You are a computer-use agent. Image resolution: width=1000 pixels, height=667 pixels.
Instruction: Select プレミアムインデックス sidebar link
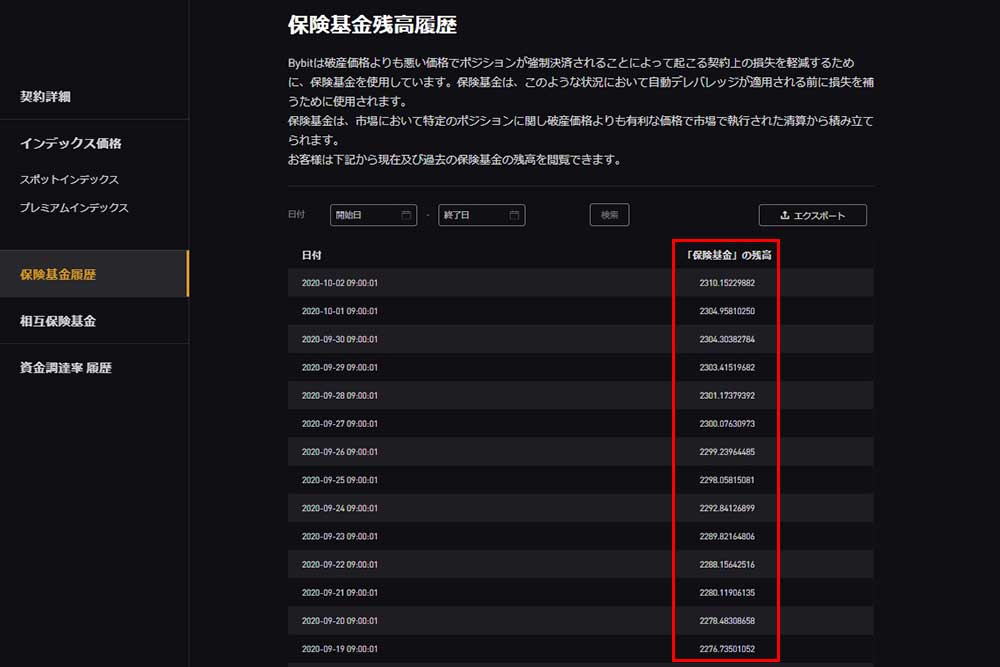point(74,207)
